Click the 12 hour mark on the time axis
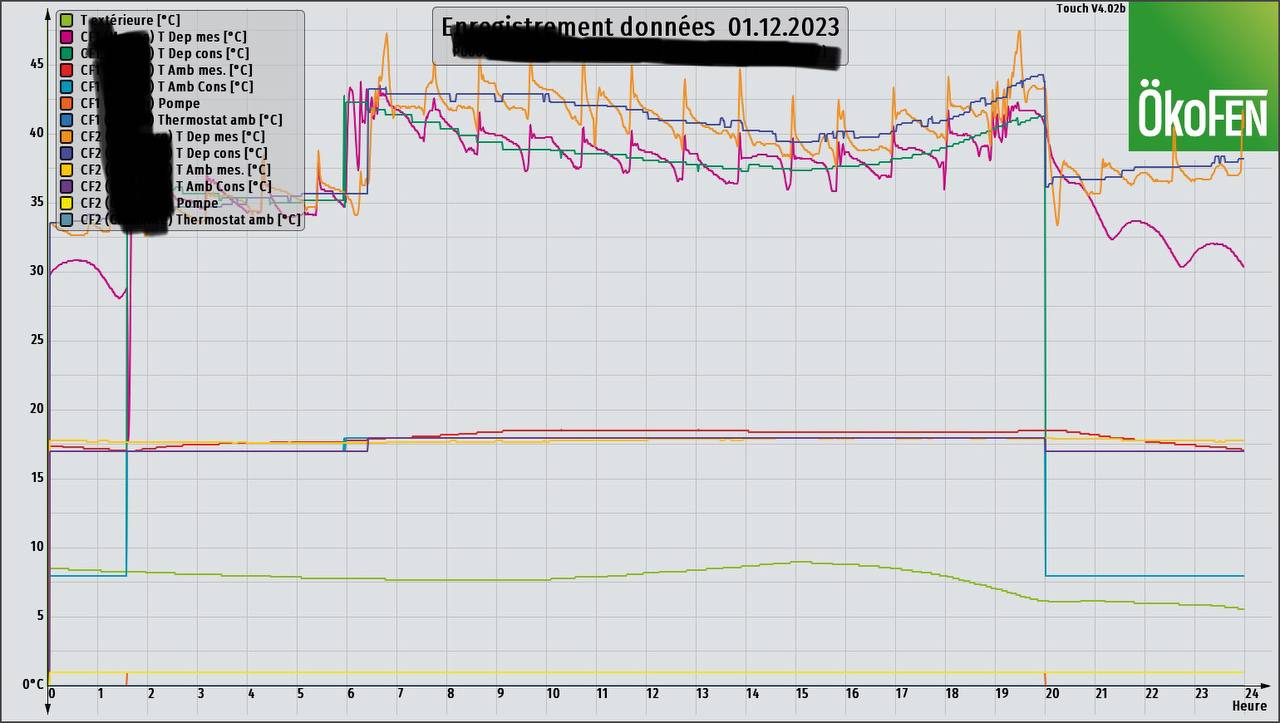 point(652,694)
